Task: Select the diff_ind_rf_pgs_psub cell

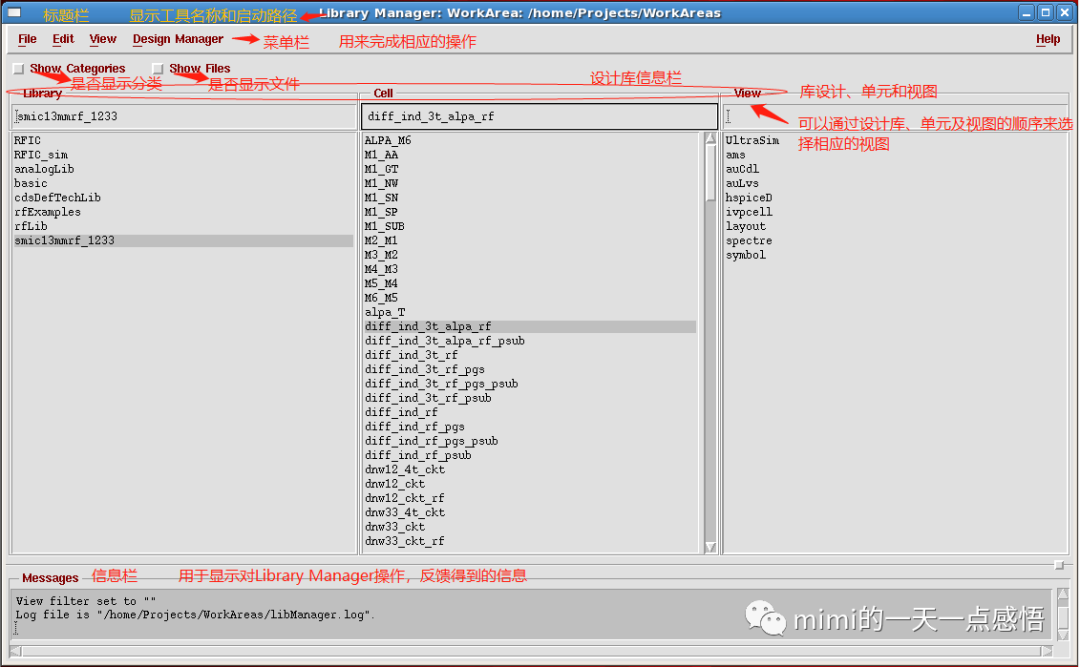Action: pyautogui.click(x=432, y=442)
